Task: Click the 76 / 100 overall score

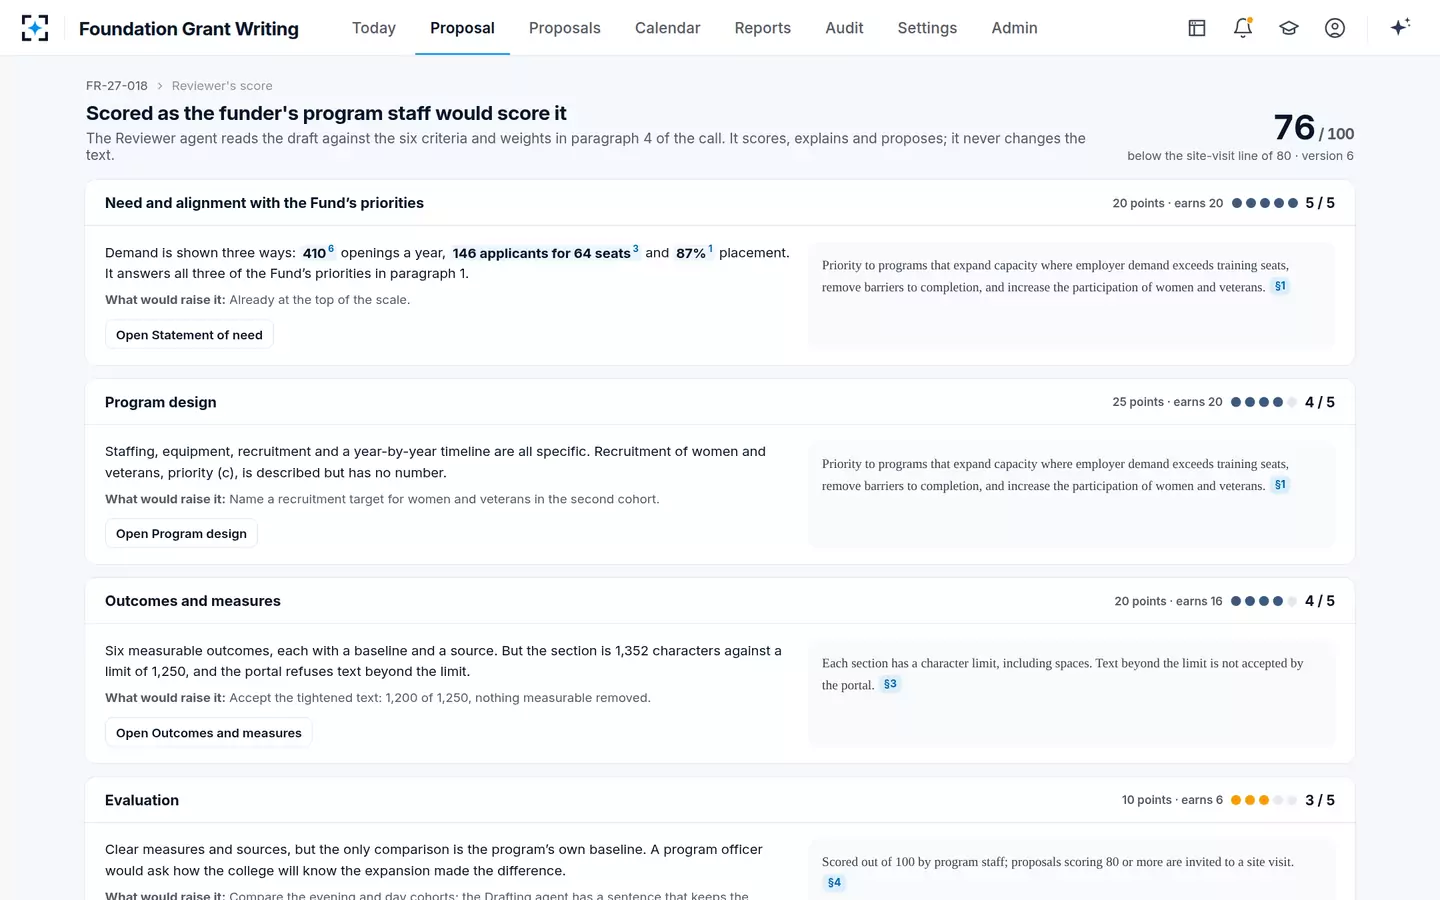Action: click(x=1313, y=128)
